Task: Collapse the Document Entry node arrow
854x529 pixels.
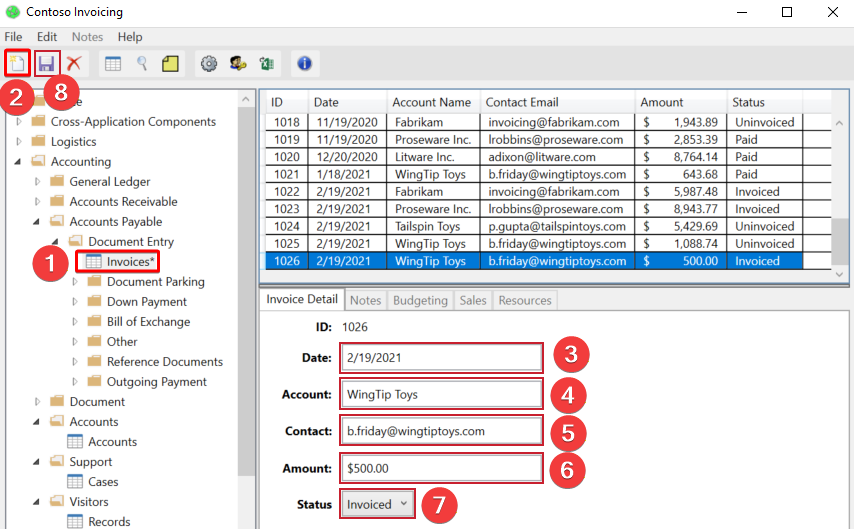Action: click(x=55, y=242)
